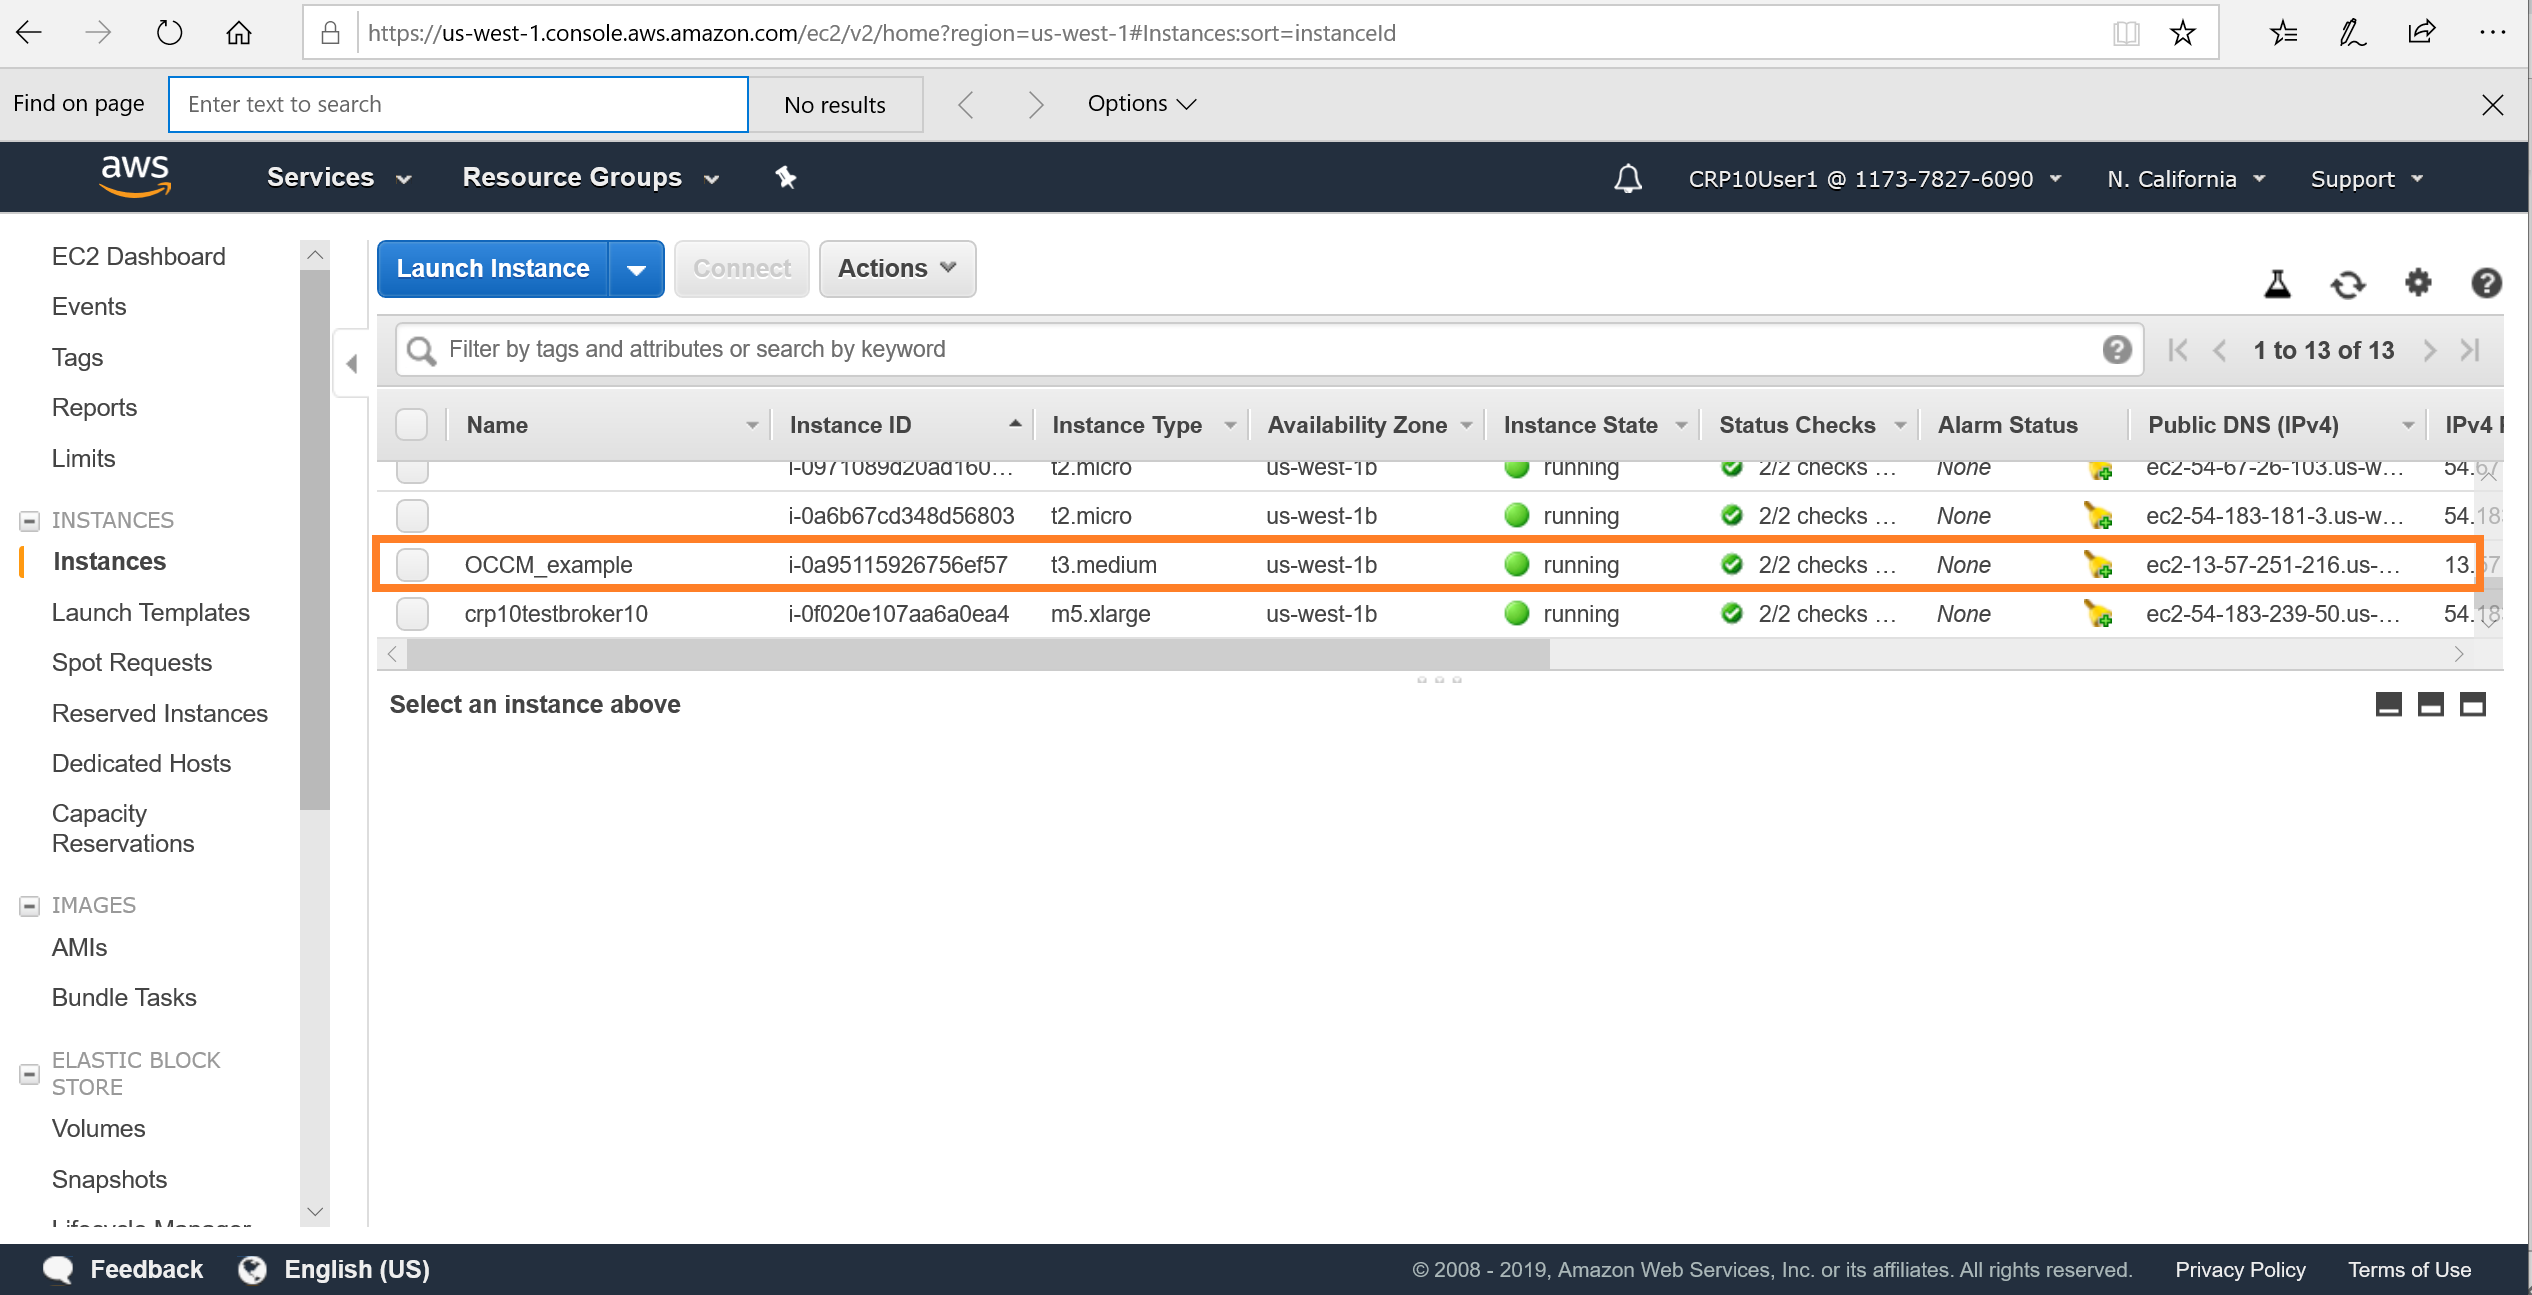The image size is (2532, 1295).
Task: Select the checkbox for OCCM_example instance
Action: (x=411, y=564)
